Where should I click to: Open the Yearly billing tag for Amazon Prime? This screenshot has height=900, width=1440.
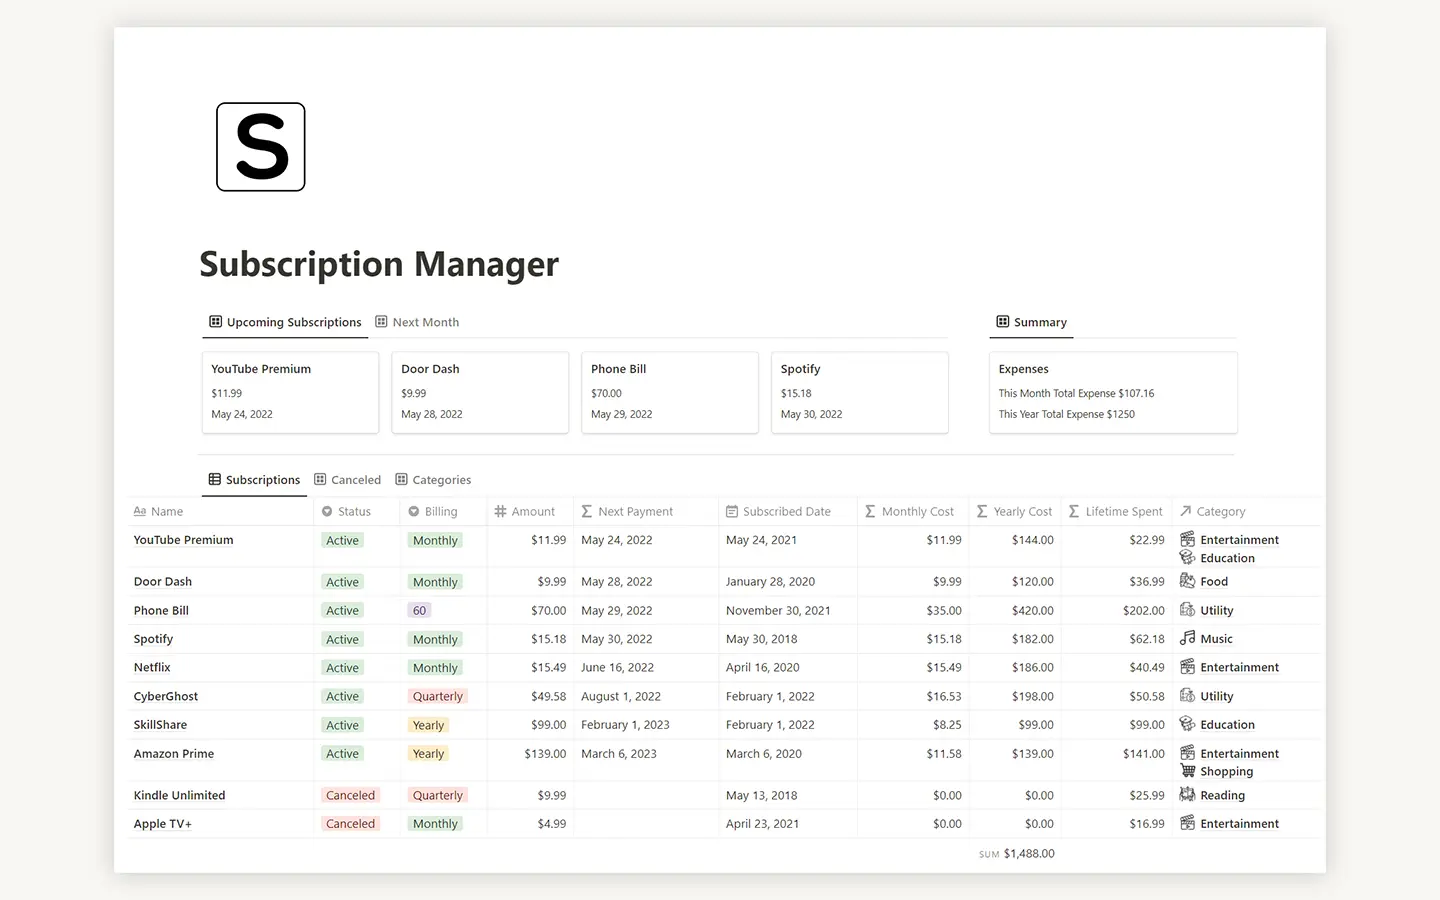point(428,754)
